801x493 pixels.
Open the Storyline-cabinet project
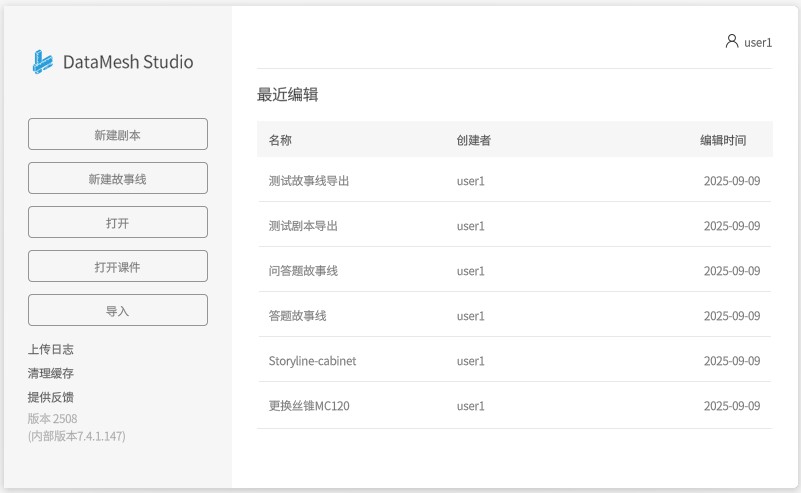click(x=312, y=361)
